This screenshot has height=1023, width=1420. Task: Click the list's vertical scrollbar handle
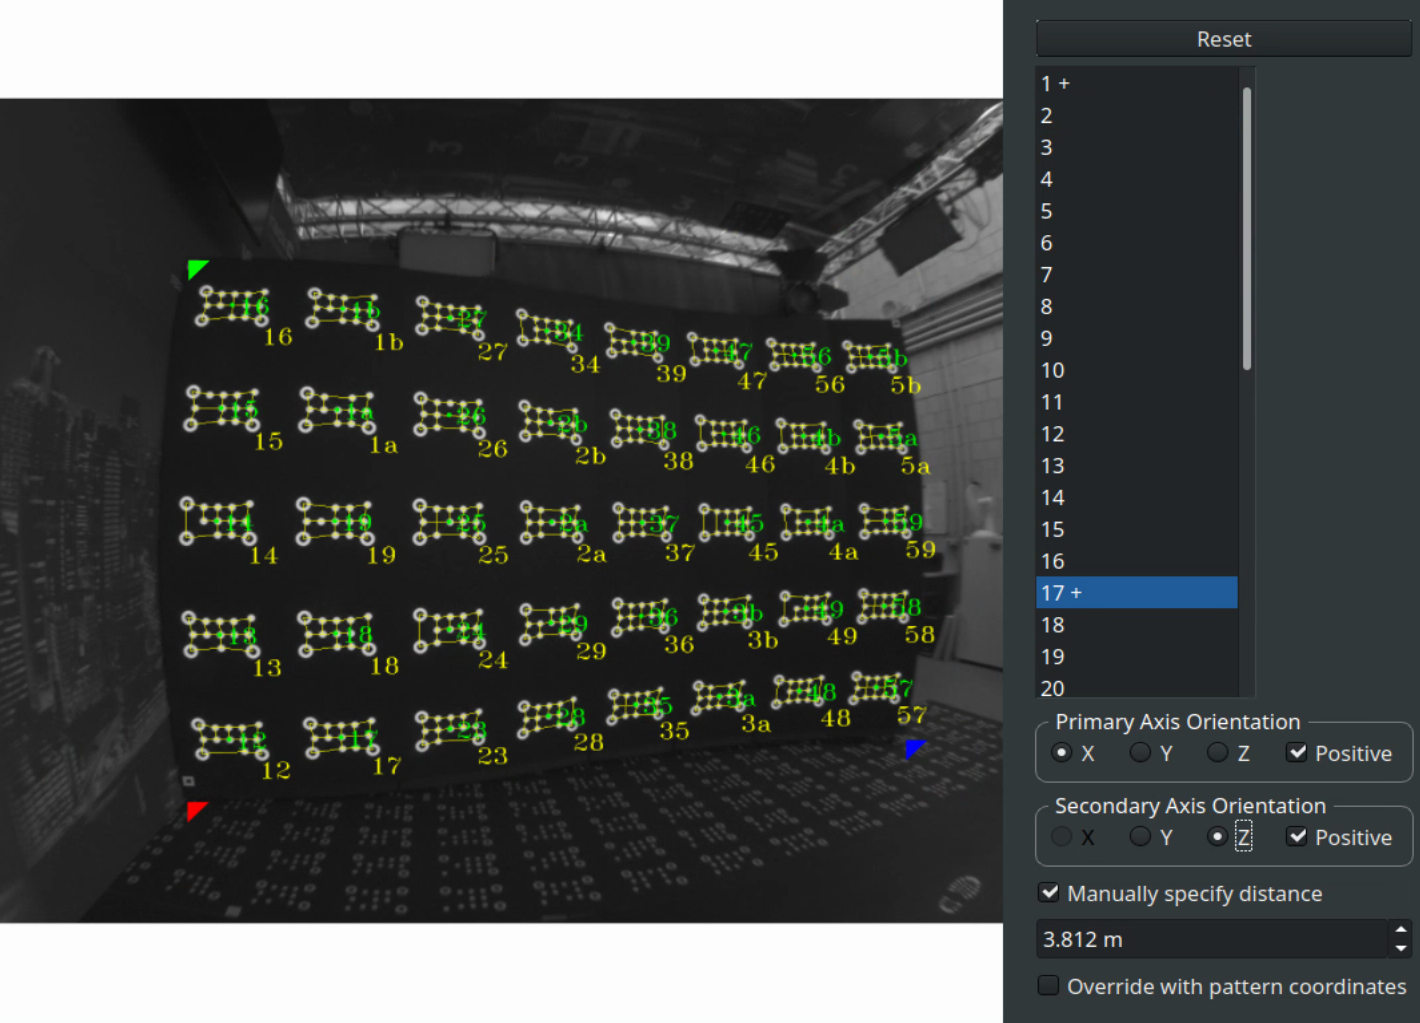[x=1247, y=228]
